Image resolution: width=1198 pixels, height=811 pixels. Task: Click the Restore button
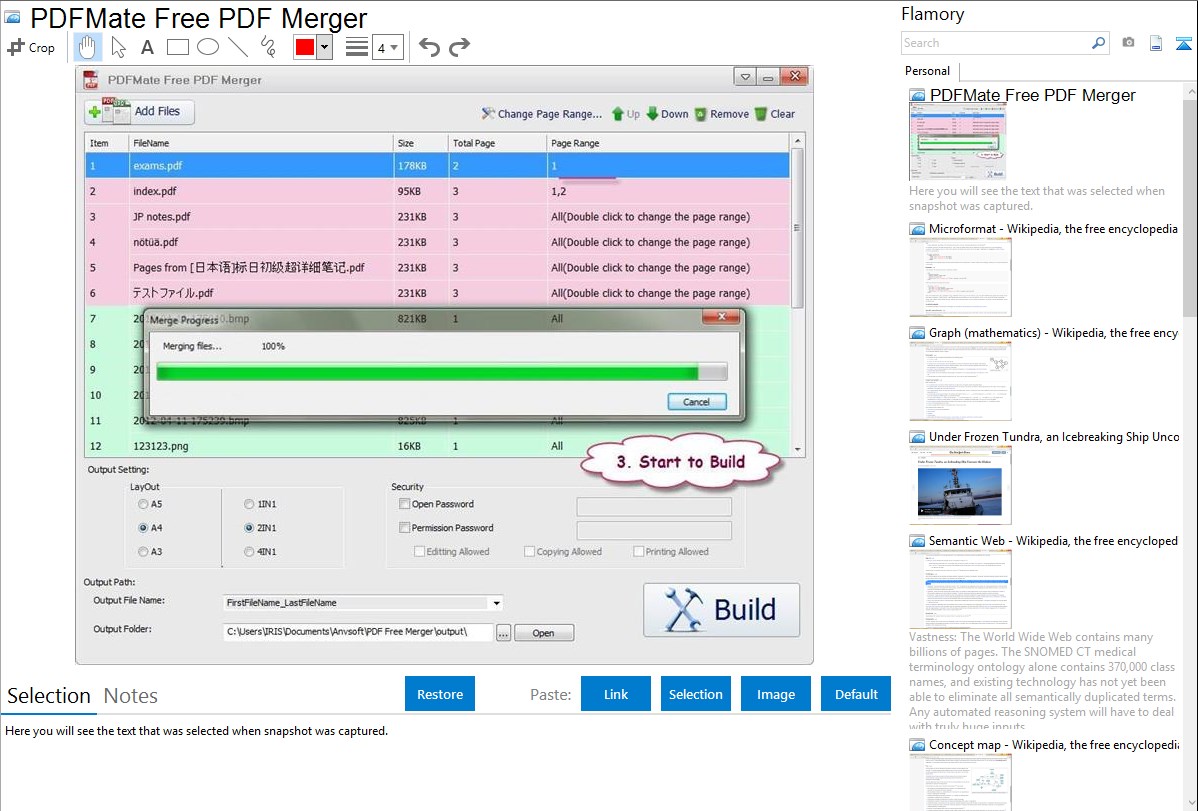(440, 694)
